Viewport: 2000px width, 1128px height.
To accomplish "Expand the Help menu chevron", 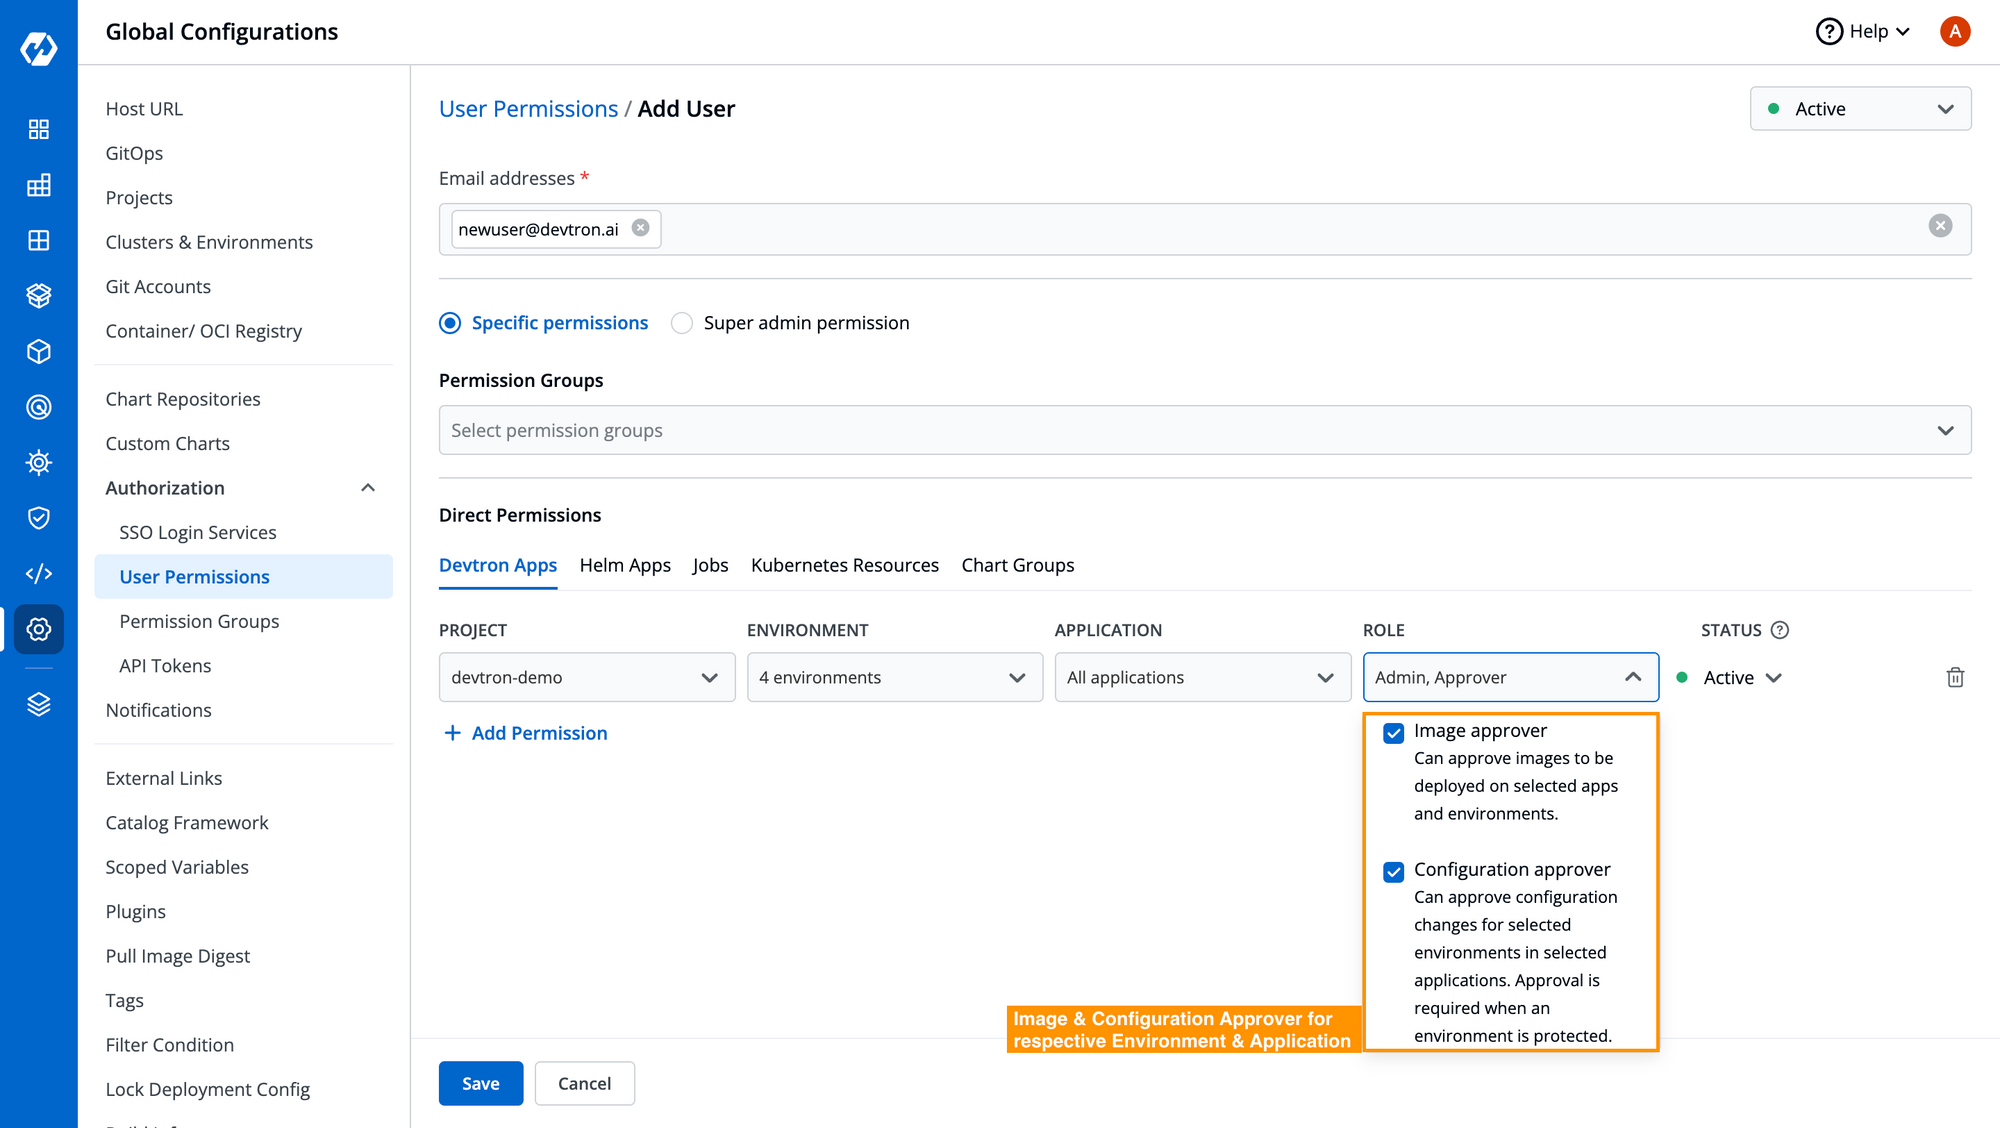I will coord(1903,32).
